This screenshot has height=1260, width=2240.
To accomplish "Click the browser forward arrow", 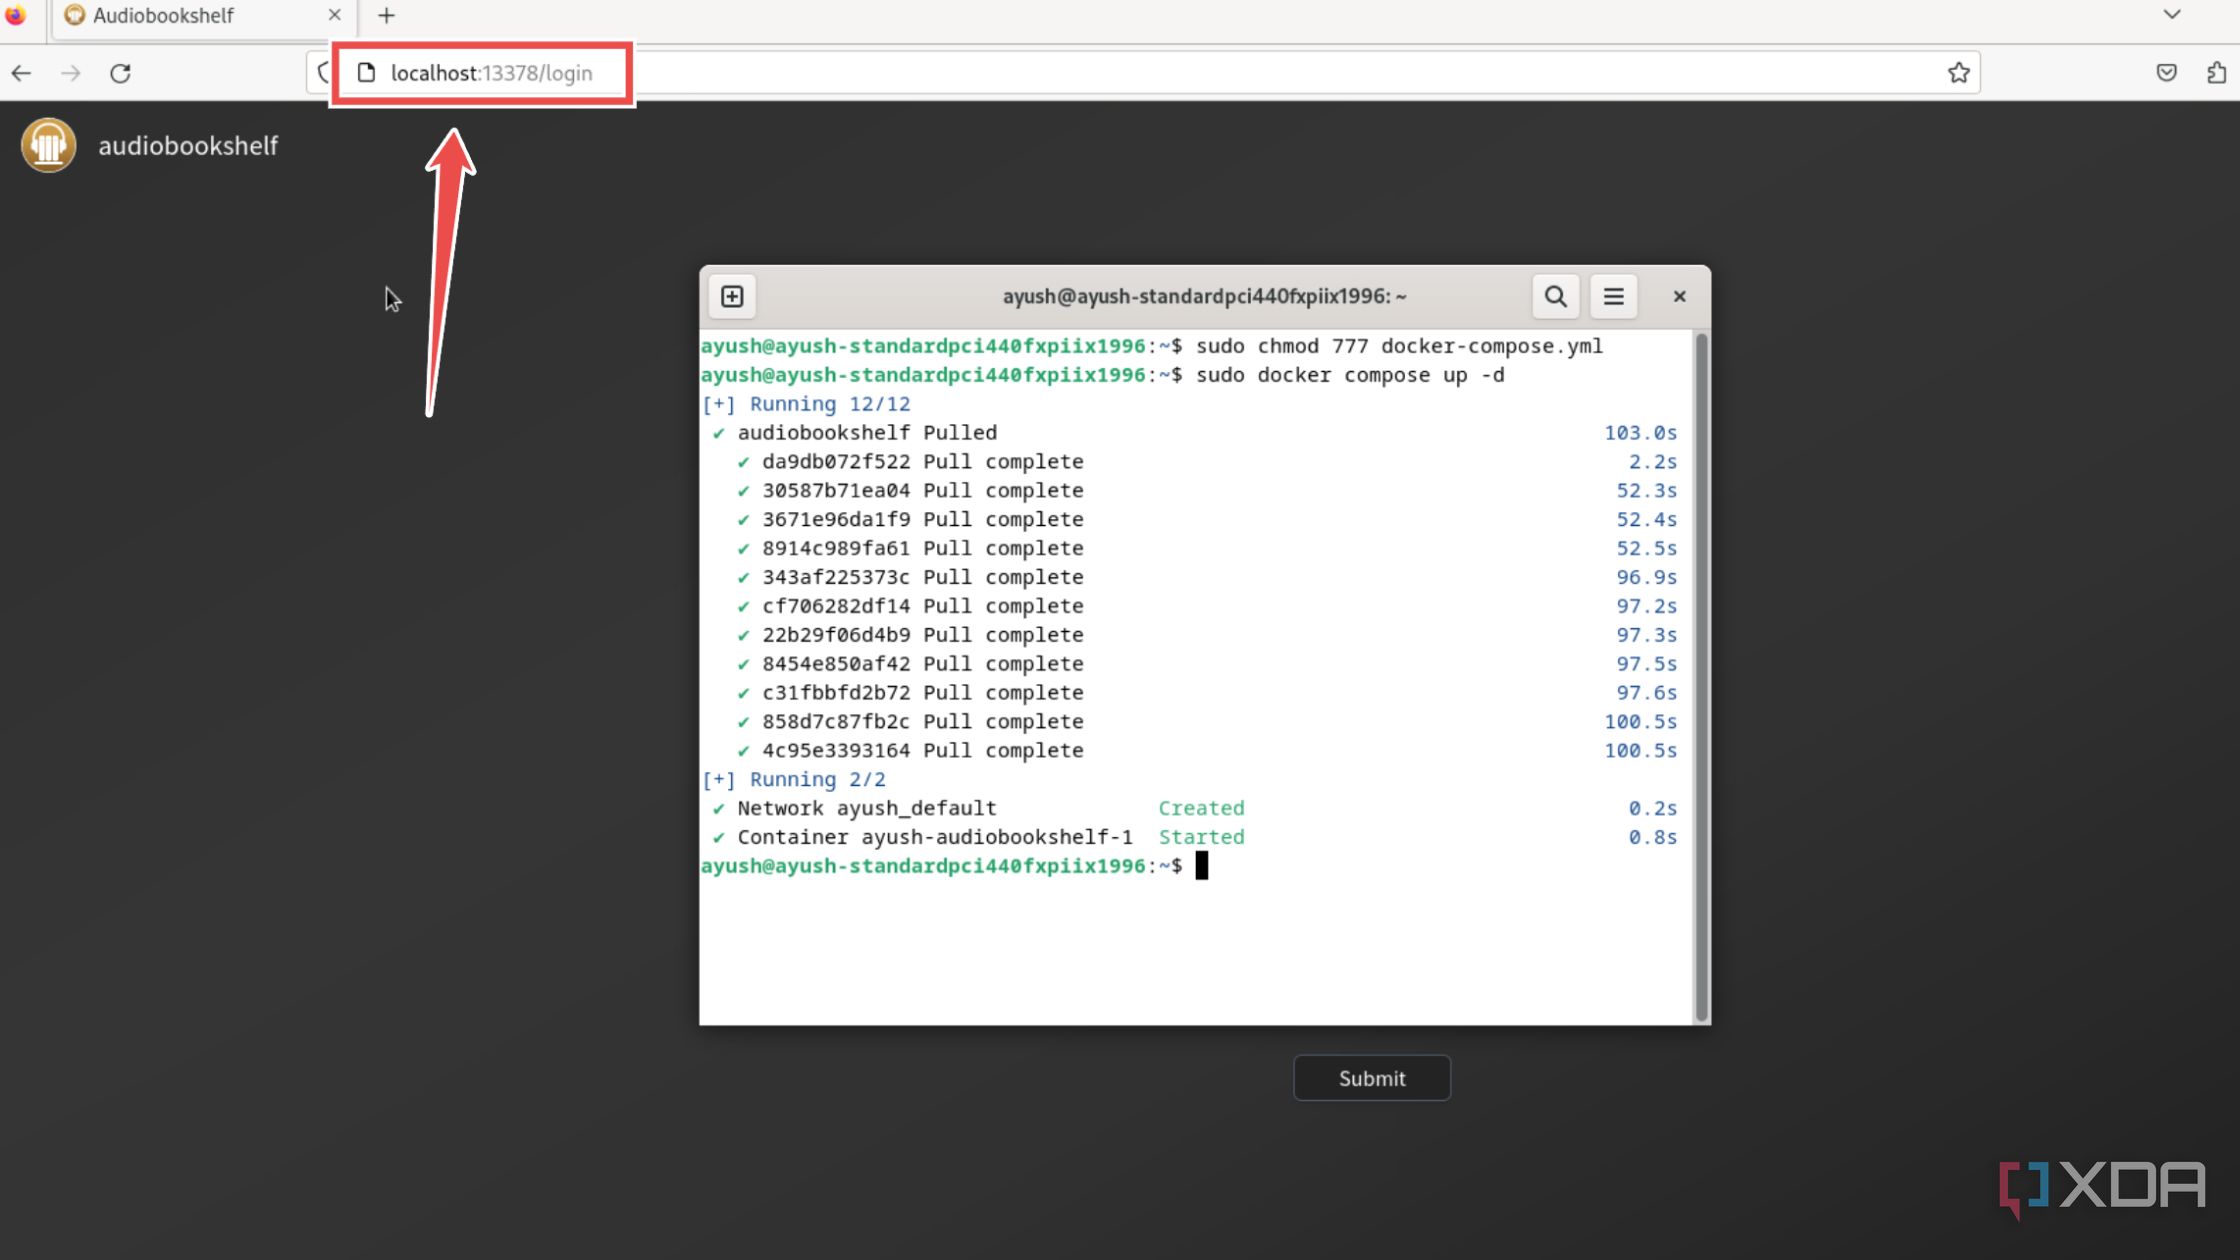I will click(70, 73).
